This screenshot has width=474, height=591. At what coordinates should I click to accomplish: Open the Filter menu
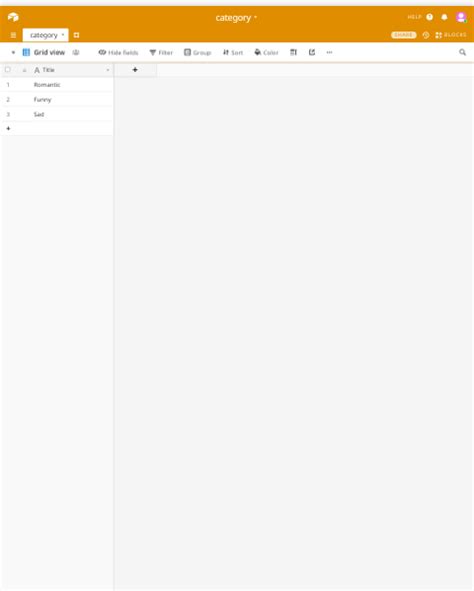tap(161, 52)
